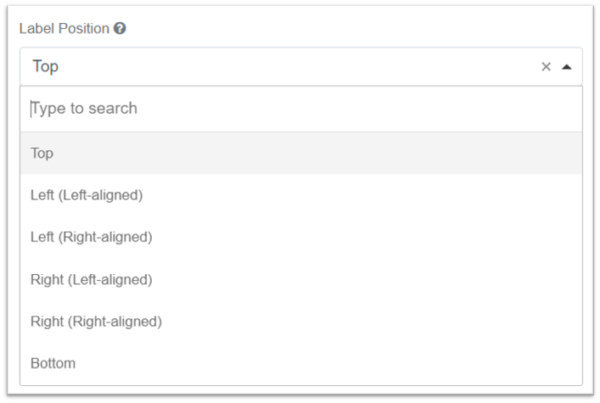Click the Label Position combo box field
This screenshot has height=403, width=600.
301,67
